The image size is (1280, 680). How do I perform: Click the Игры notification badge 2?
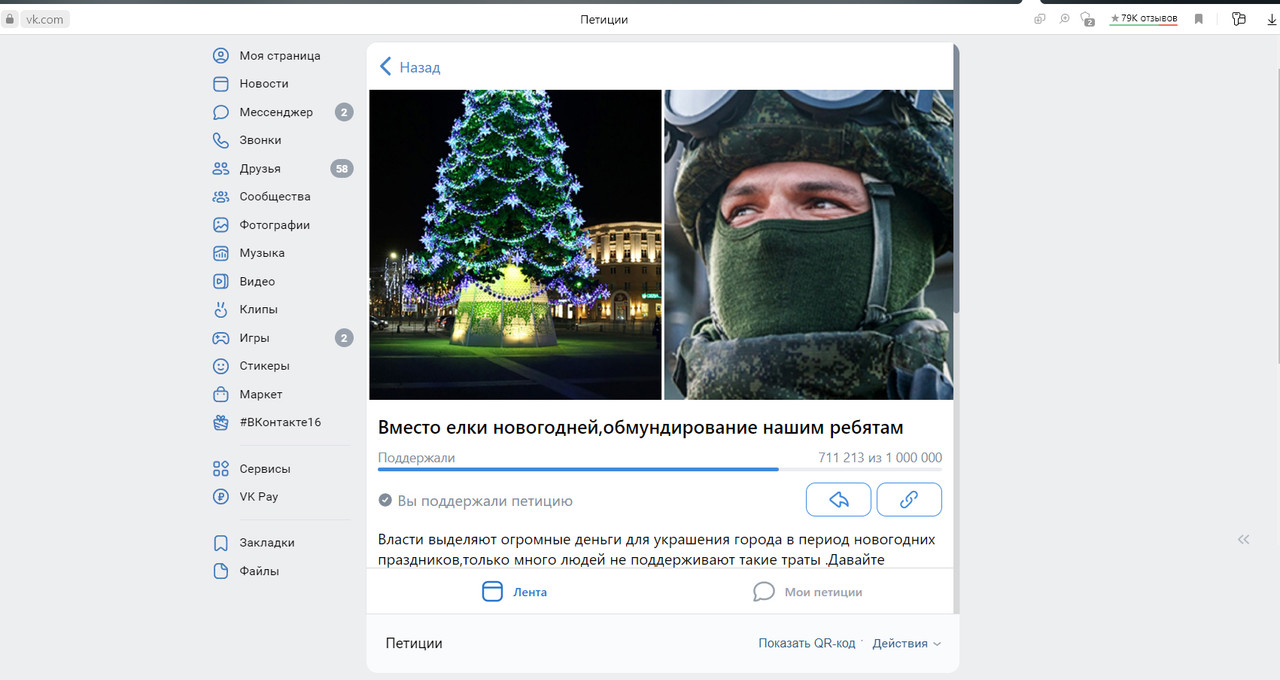tap(344, 338)
